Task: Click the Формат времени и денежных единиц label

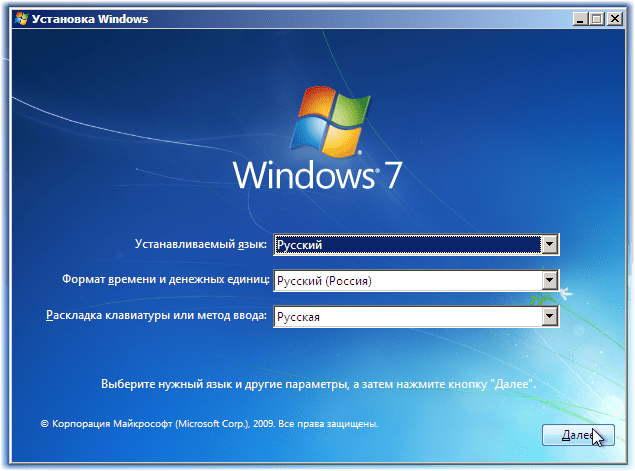Action: [x=166, y=279]
